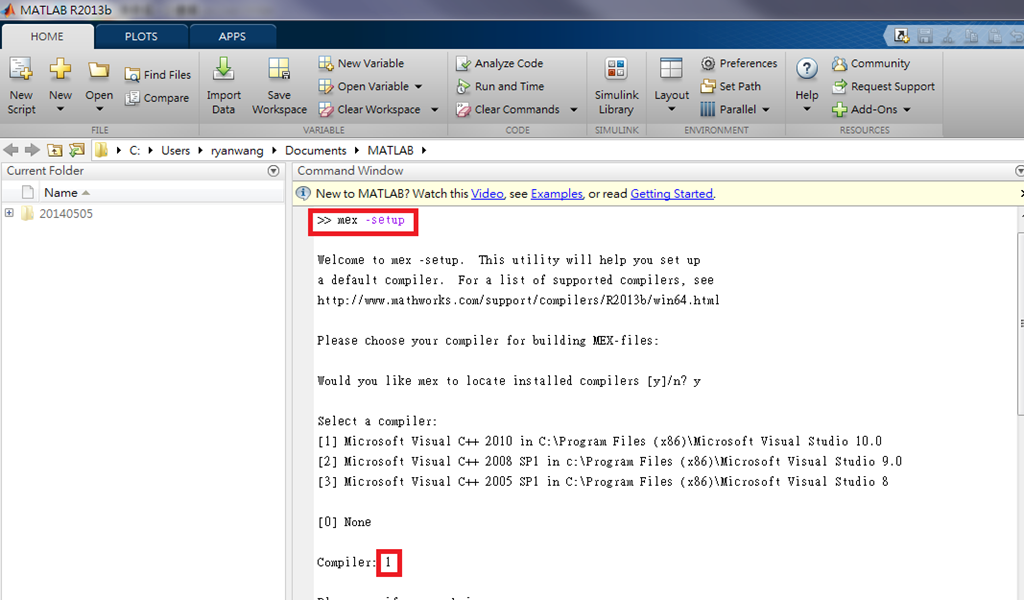The width and height of the screenshot is (1024, 600).
Task: Click the new shortcut icon in quick access toolbar
Action: tap(902, 36)
